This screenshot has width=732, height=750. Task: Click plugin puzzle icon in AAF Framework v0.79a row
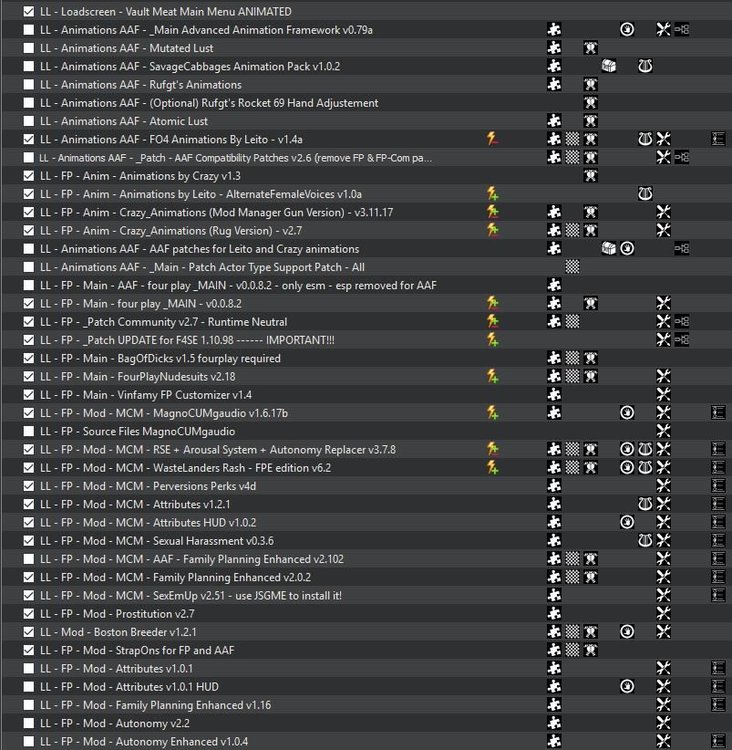[554, 30]
